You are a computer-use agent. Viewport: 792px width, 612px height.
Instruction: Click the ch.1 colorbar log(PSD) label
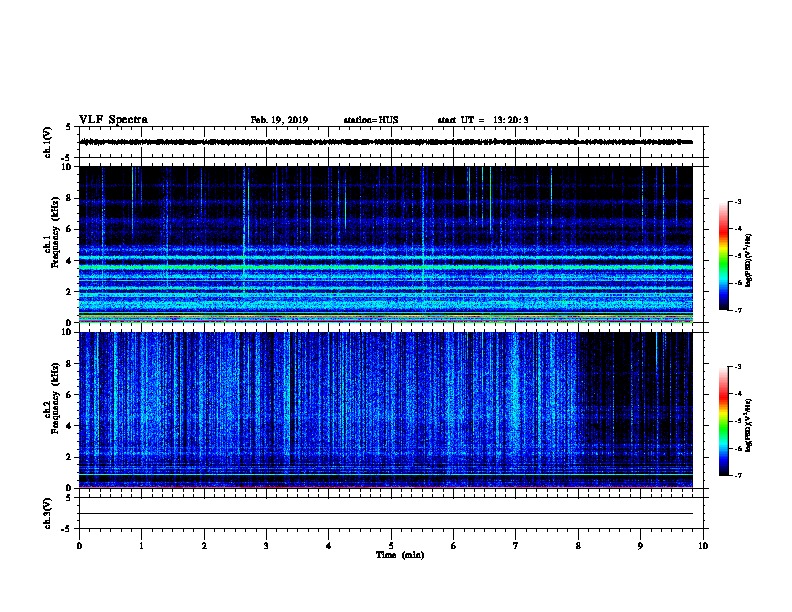(748, 260)
